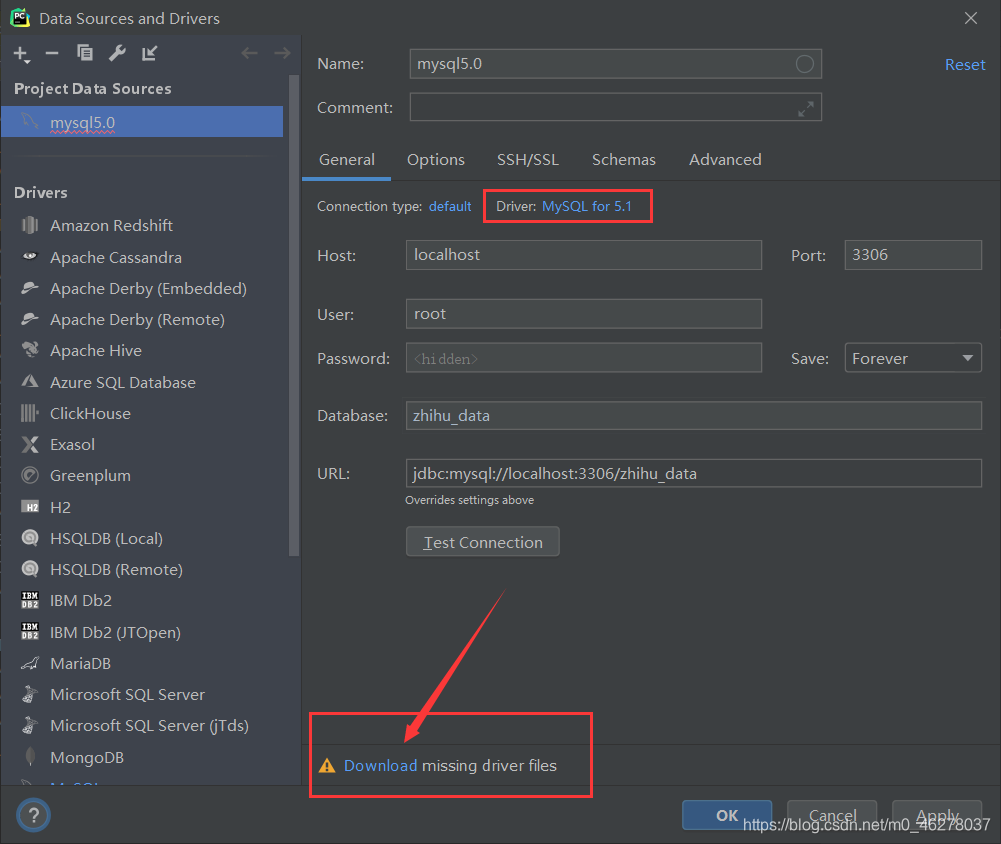Click the Greenplum circle icon

(29, 475)
